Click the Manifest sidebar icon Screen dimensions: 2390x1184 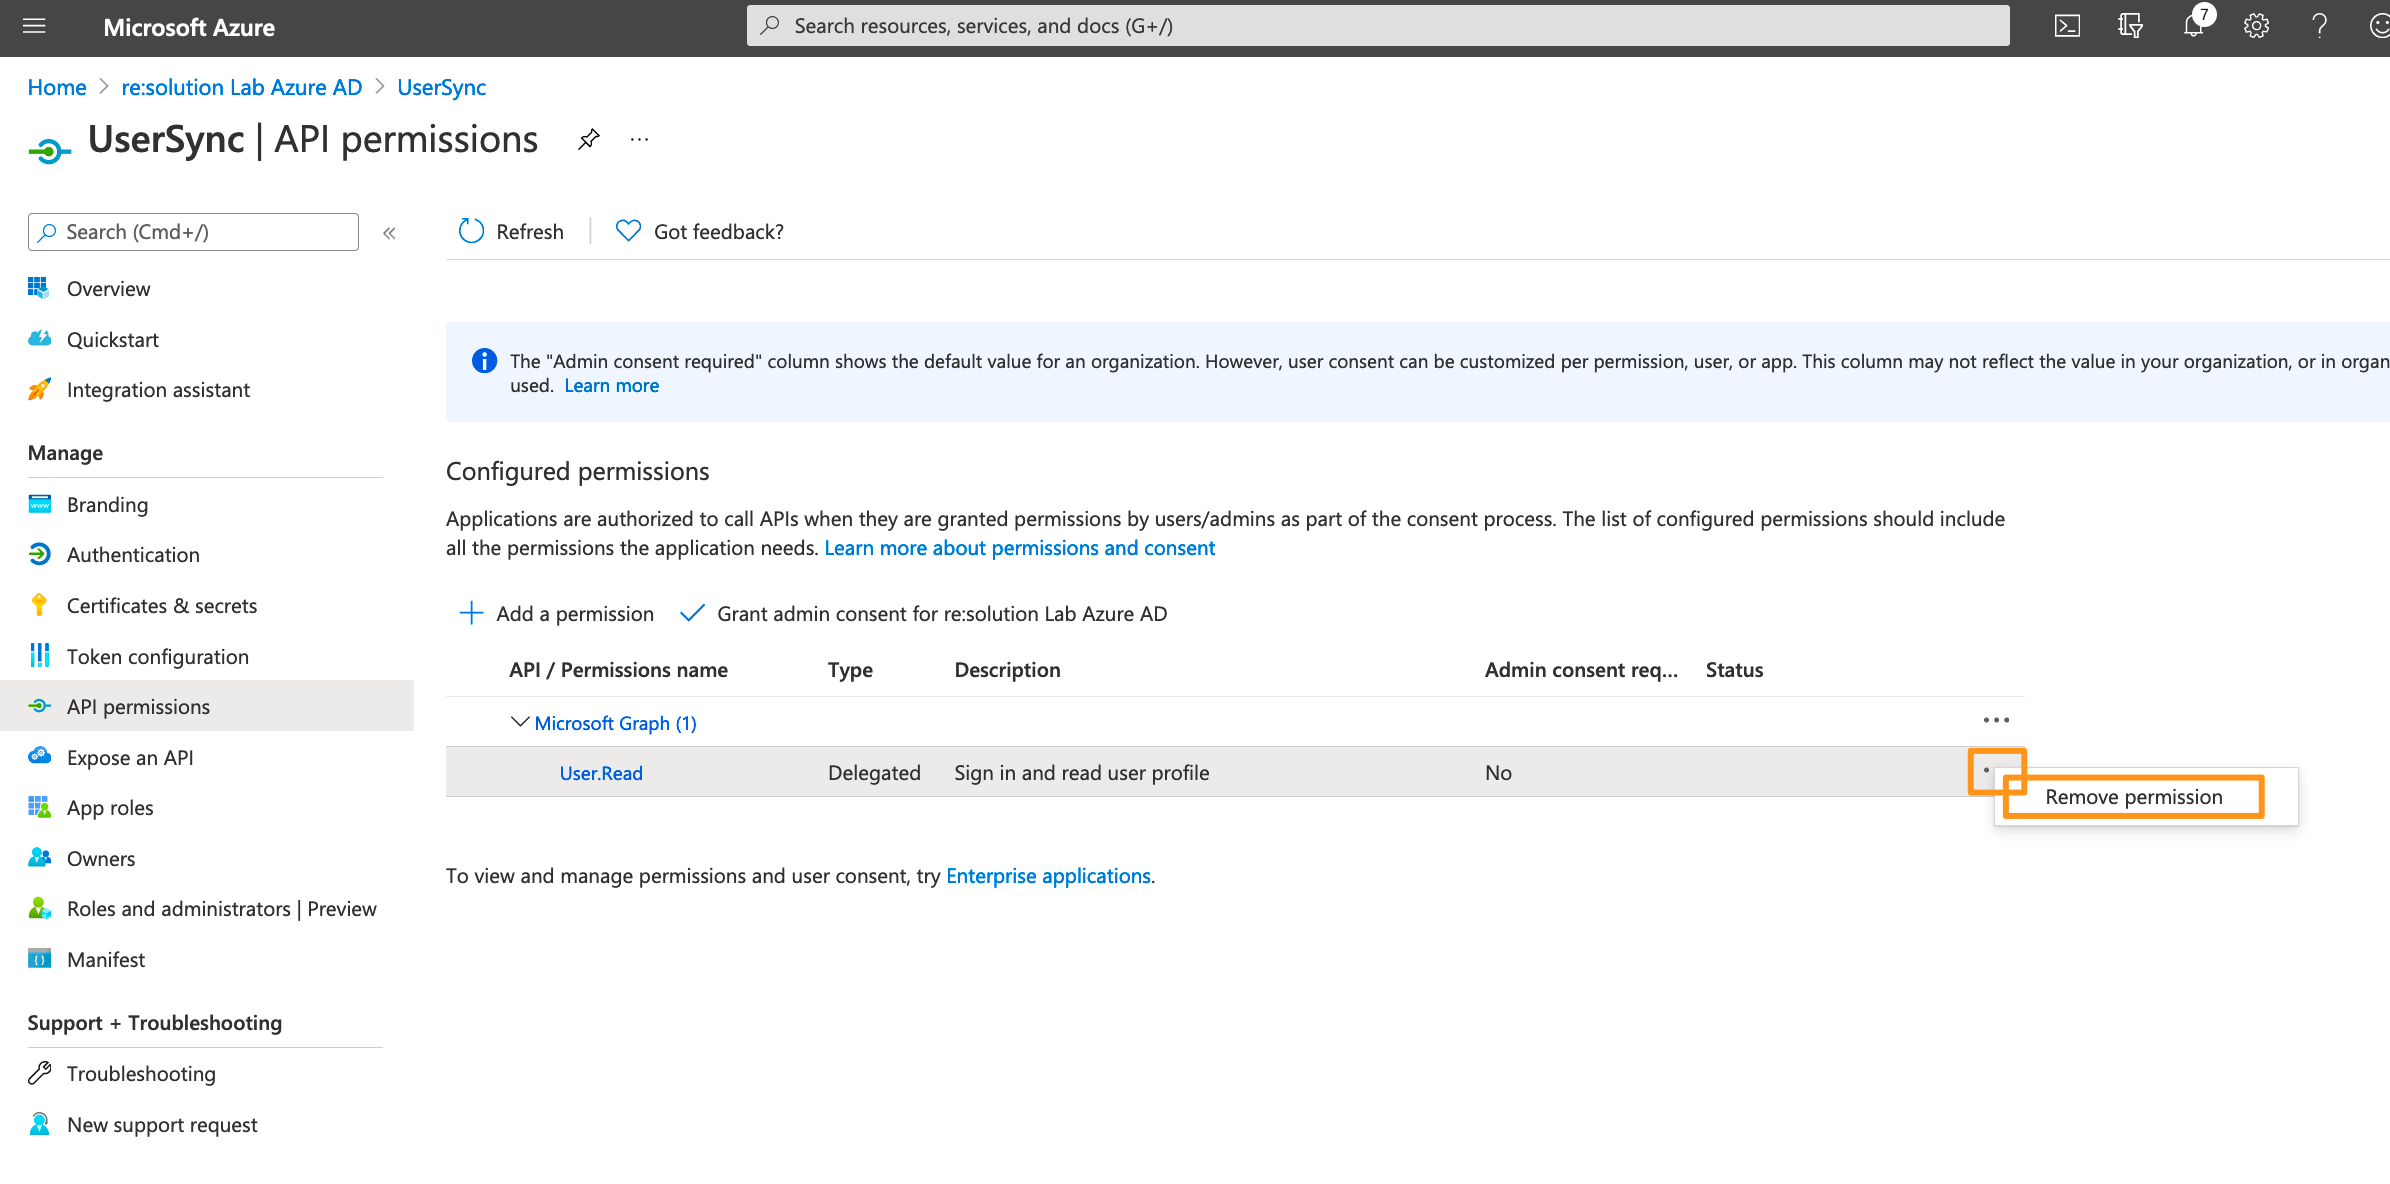[x=39, y=959]
